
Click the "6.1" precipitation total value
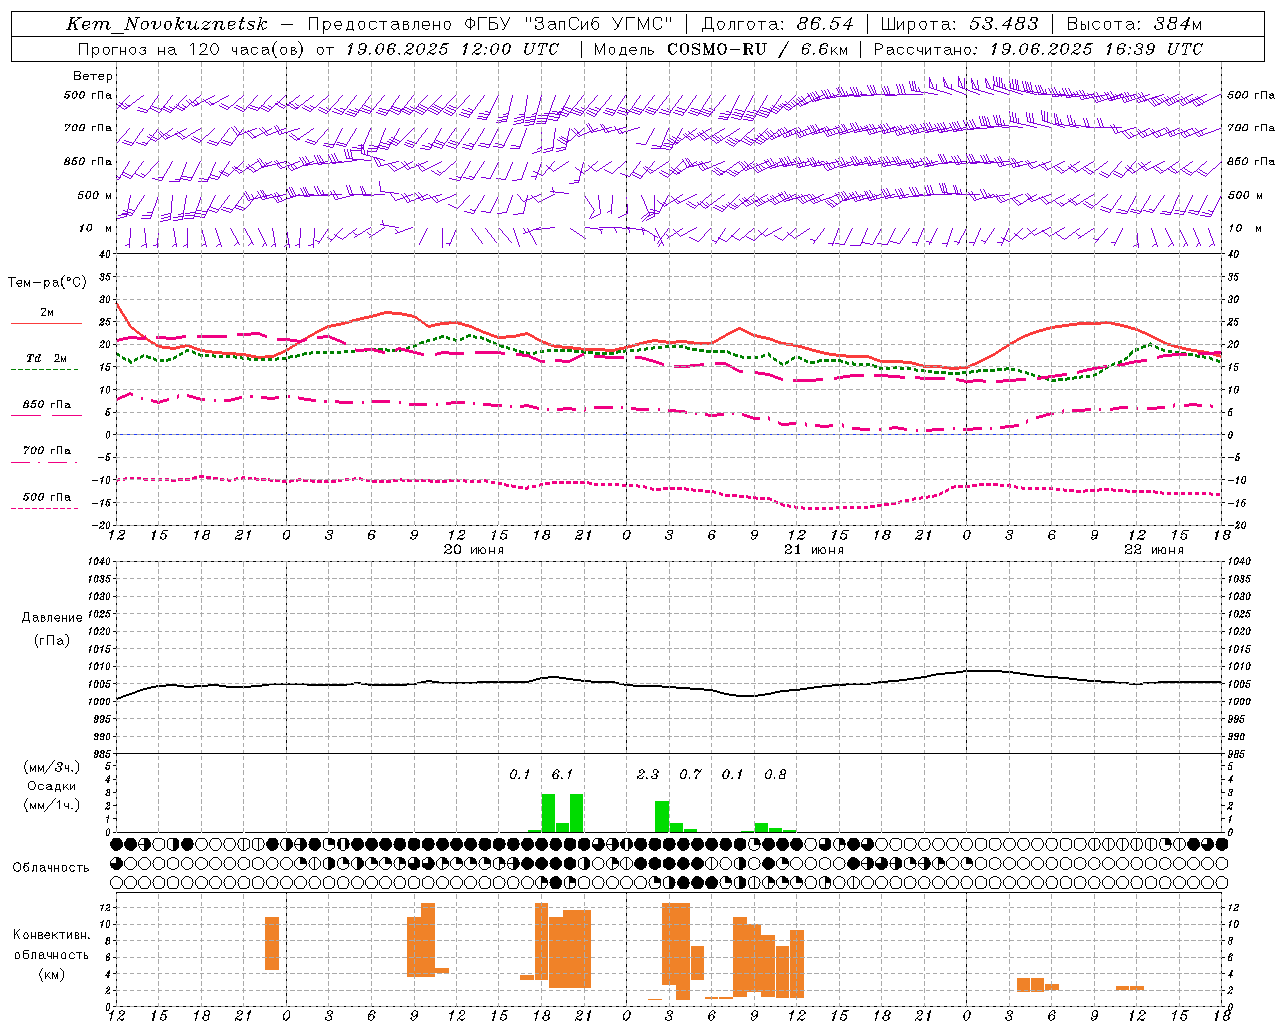click(562, 775)
